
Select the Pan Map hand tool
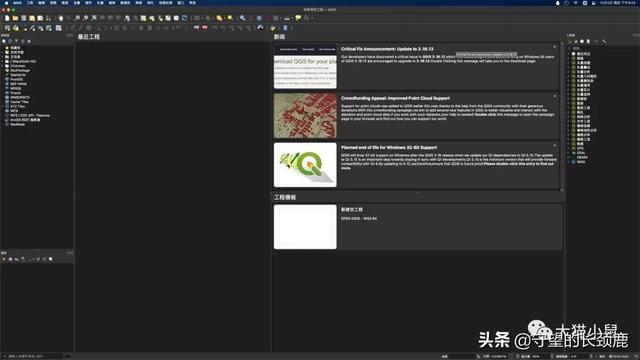[x=61, y=18]
